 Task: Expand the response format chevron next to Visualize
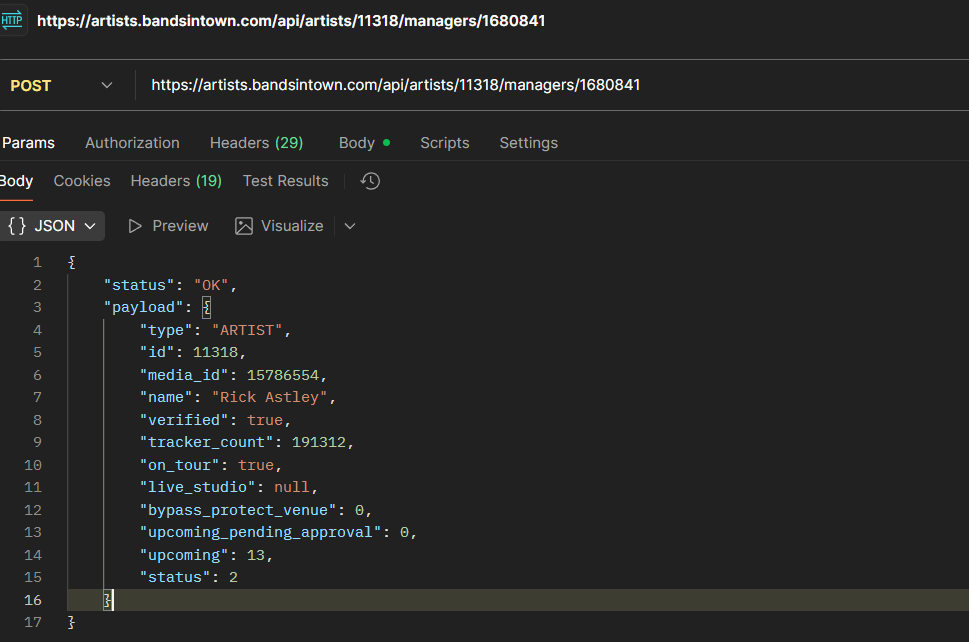coord(349,226)
